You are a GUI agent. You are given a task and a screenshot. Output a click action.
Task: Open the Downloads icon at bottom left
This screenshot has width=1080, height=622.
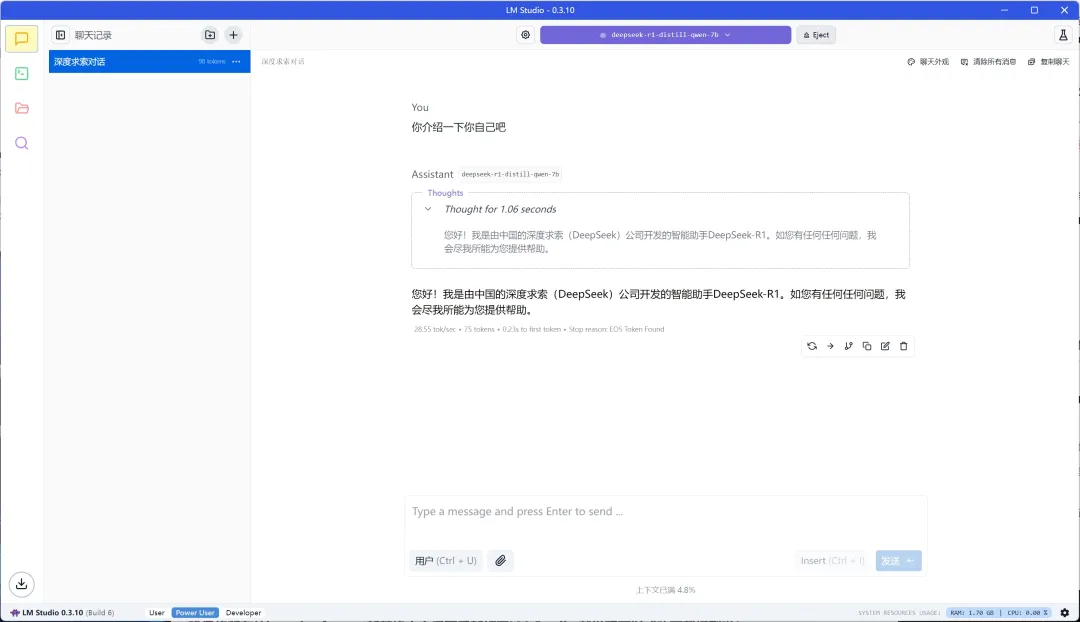[x=21, y=584]
